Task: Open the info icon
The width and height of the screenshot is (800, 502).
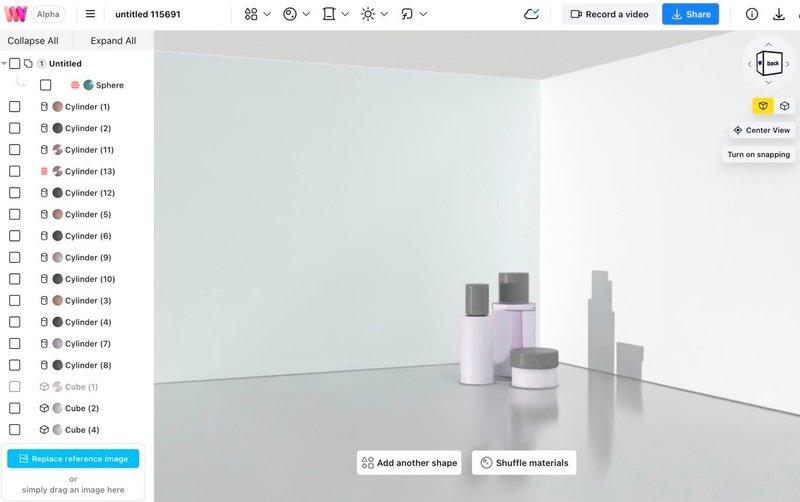Action: 752,14
